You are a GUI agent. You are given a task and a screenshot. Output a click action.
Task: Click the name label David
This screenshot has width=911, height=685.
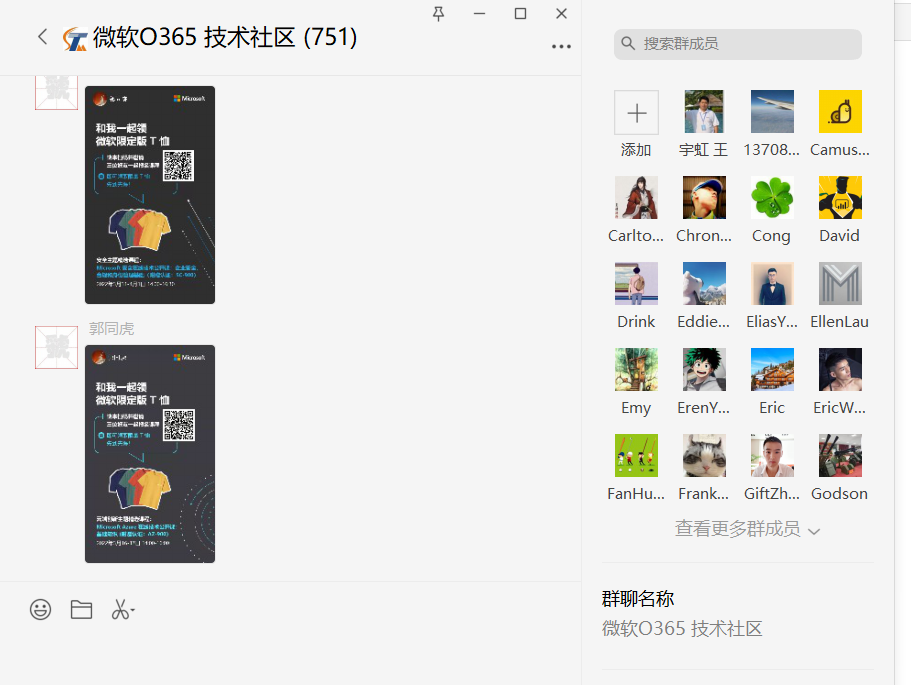coord(840,236)
